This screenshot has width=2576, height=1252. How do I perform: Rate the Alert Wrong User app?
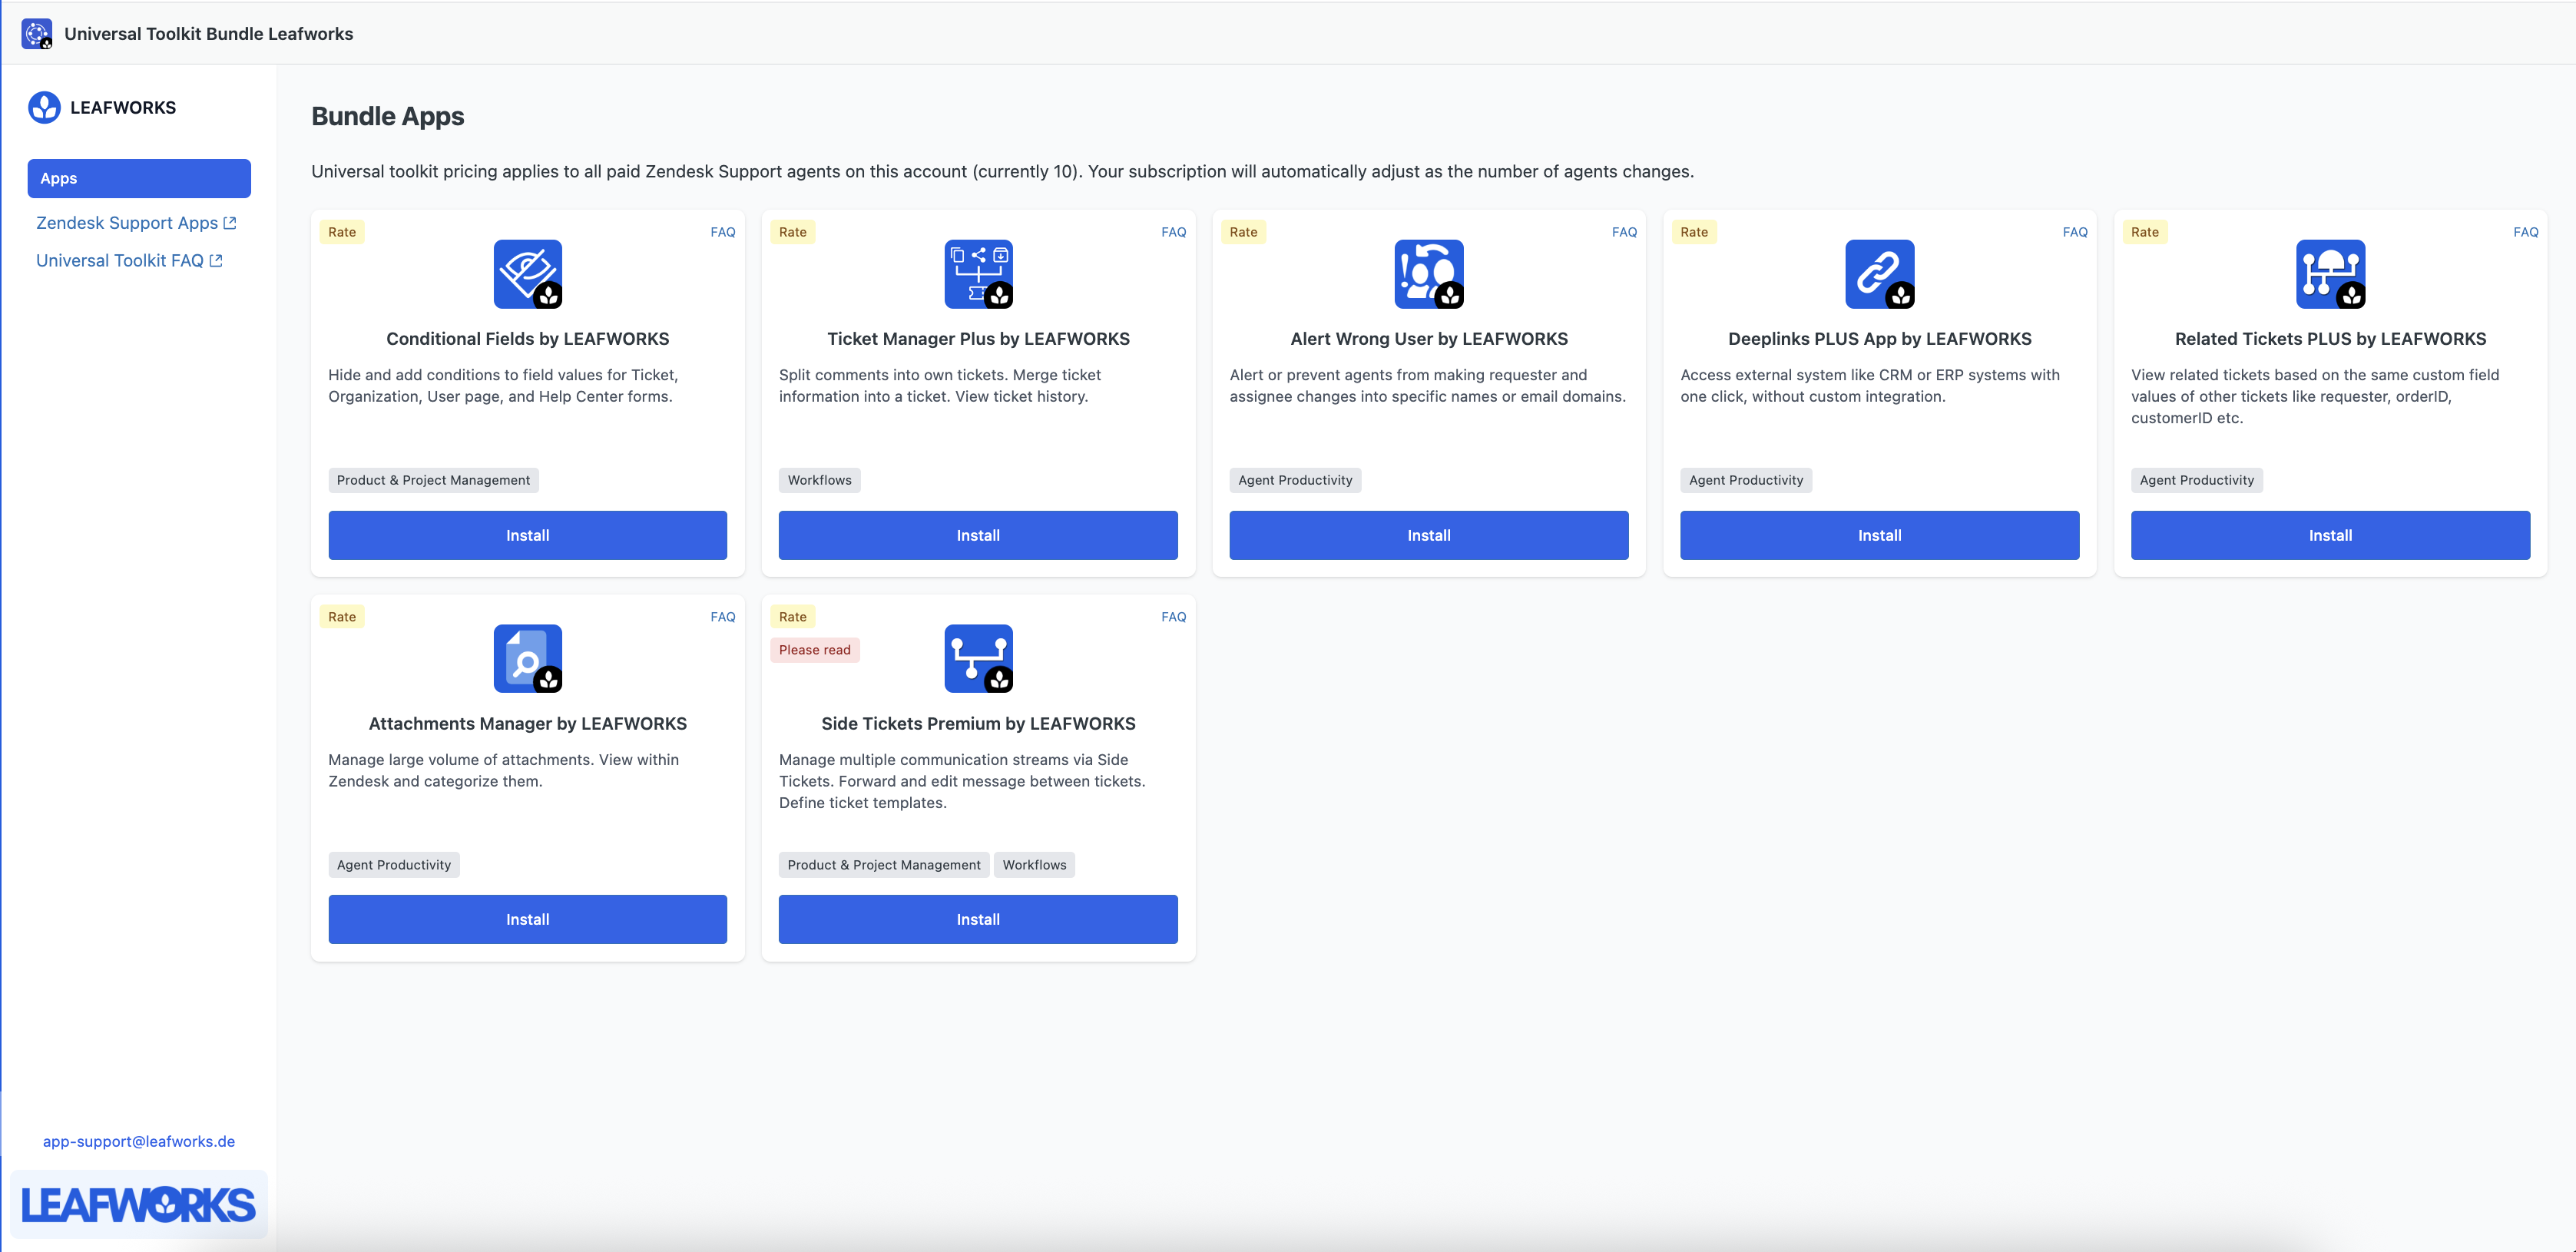1243,232
